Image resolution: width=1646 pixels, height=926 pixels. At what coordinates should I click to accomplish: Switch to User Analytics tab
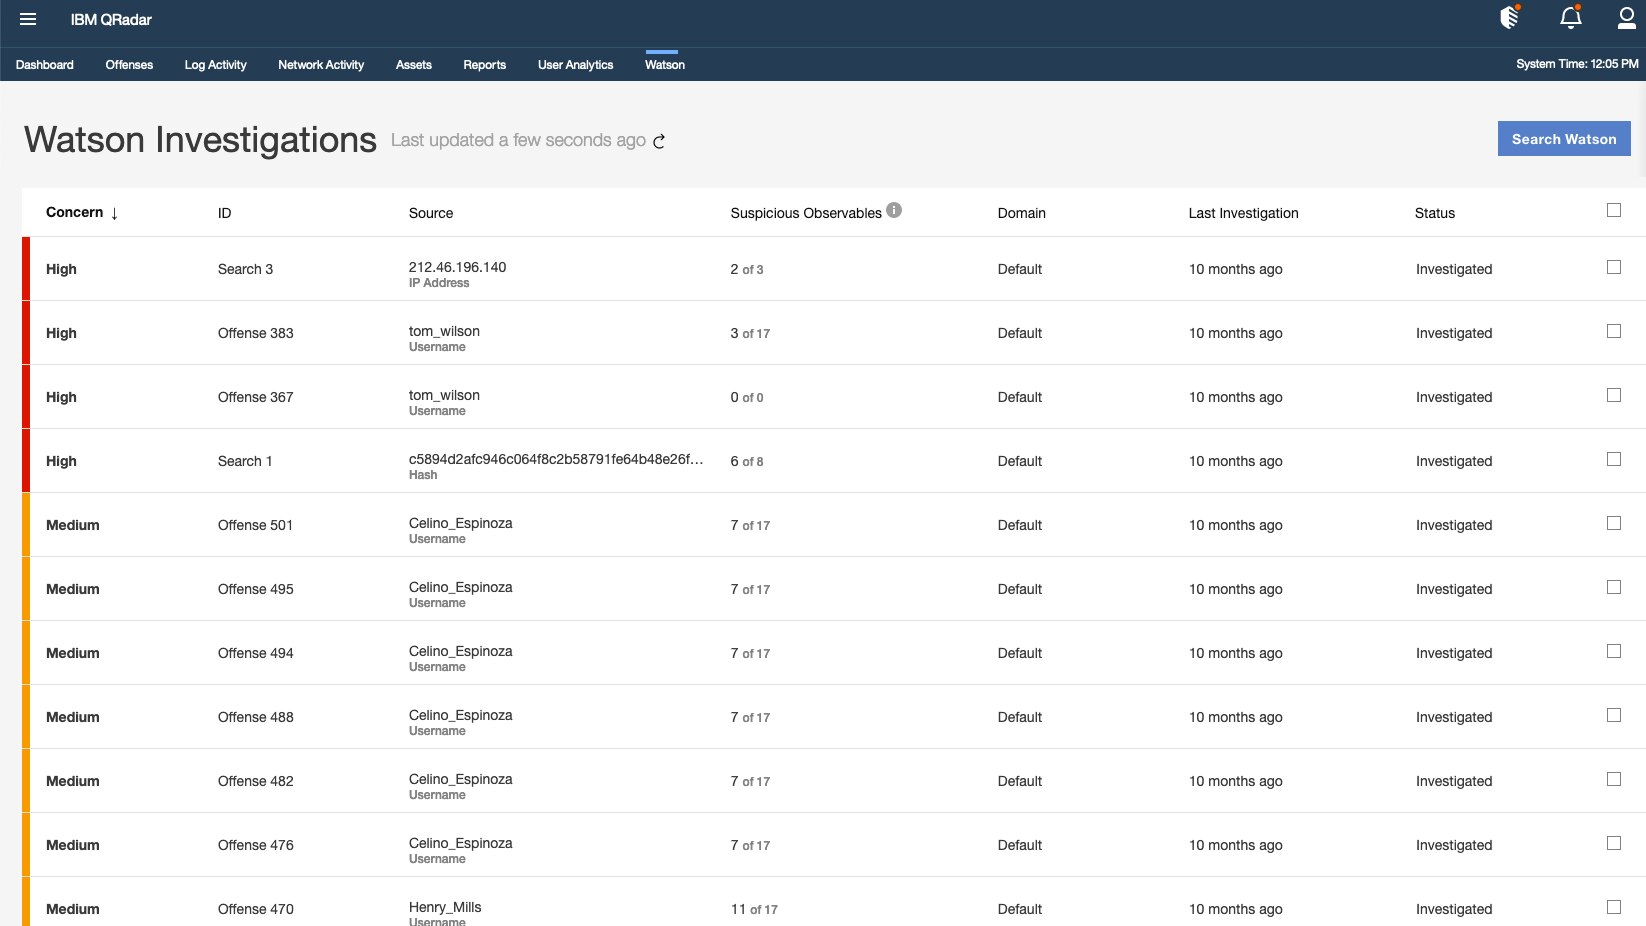point(576,65)
